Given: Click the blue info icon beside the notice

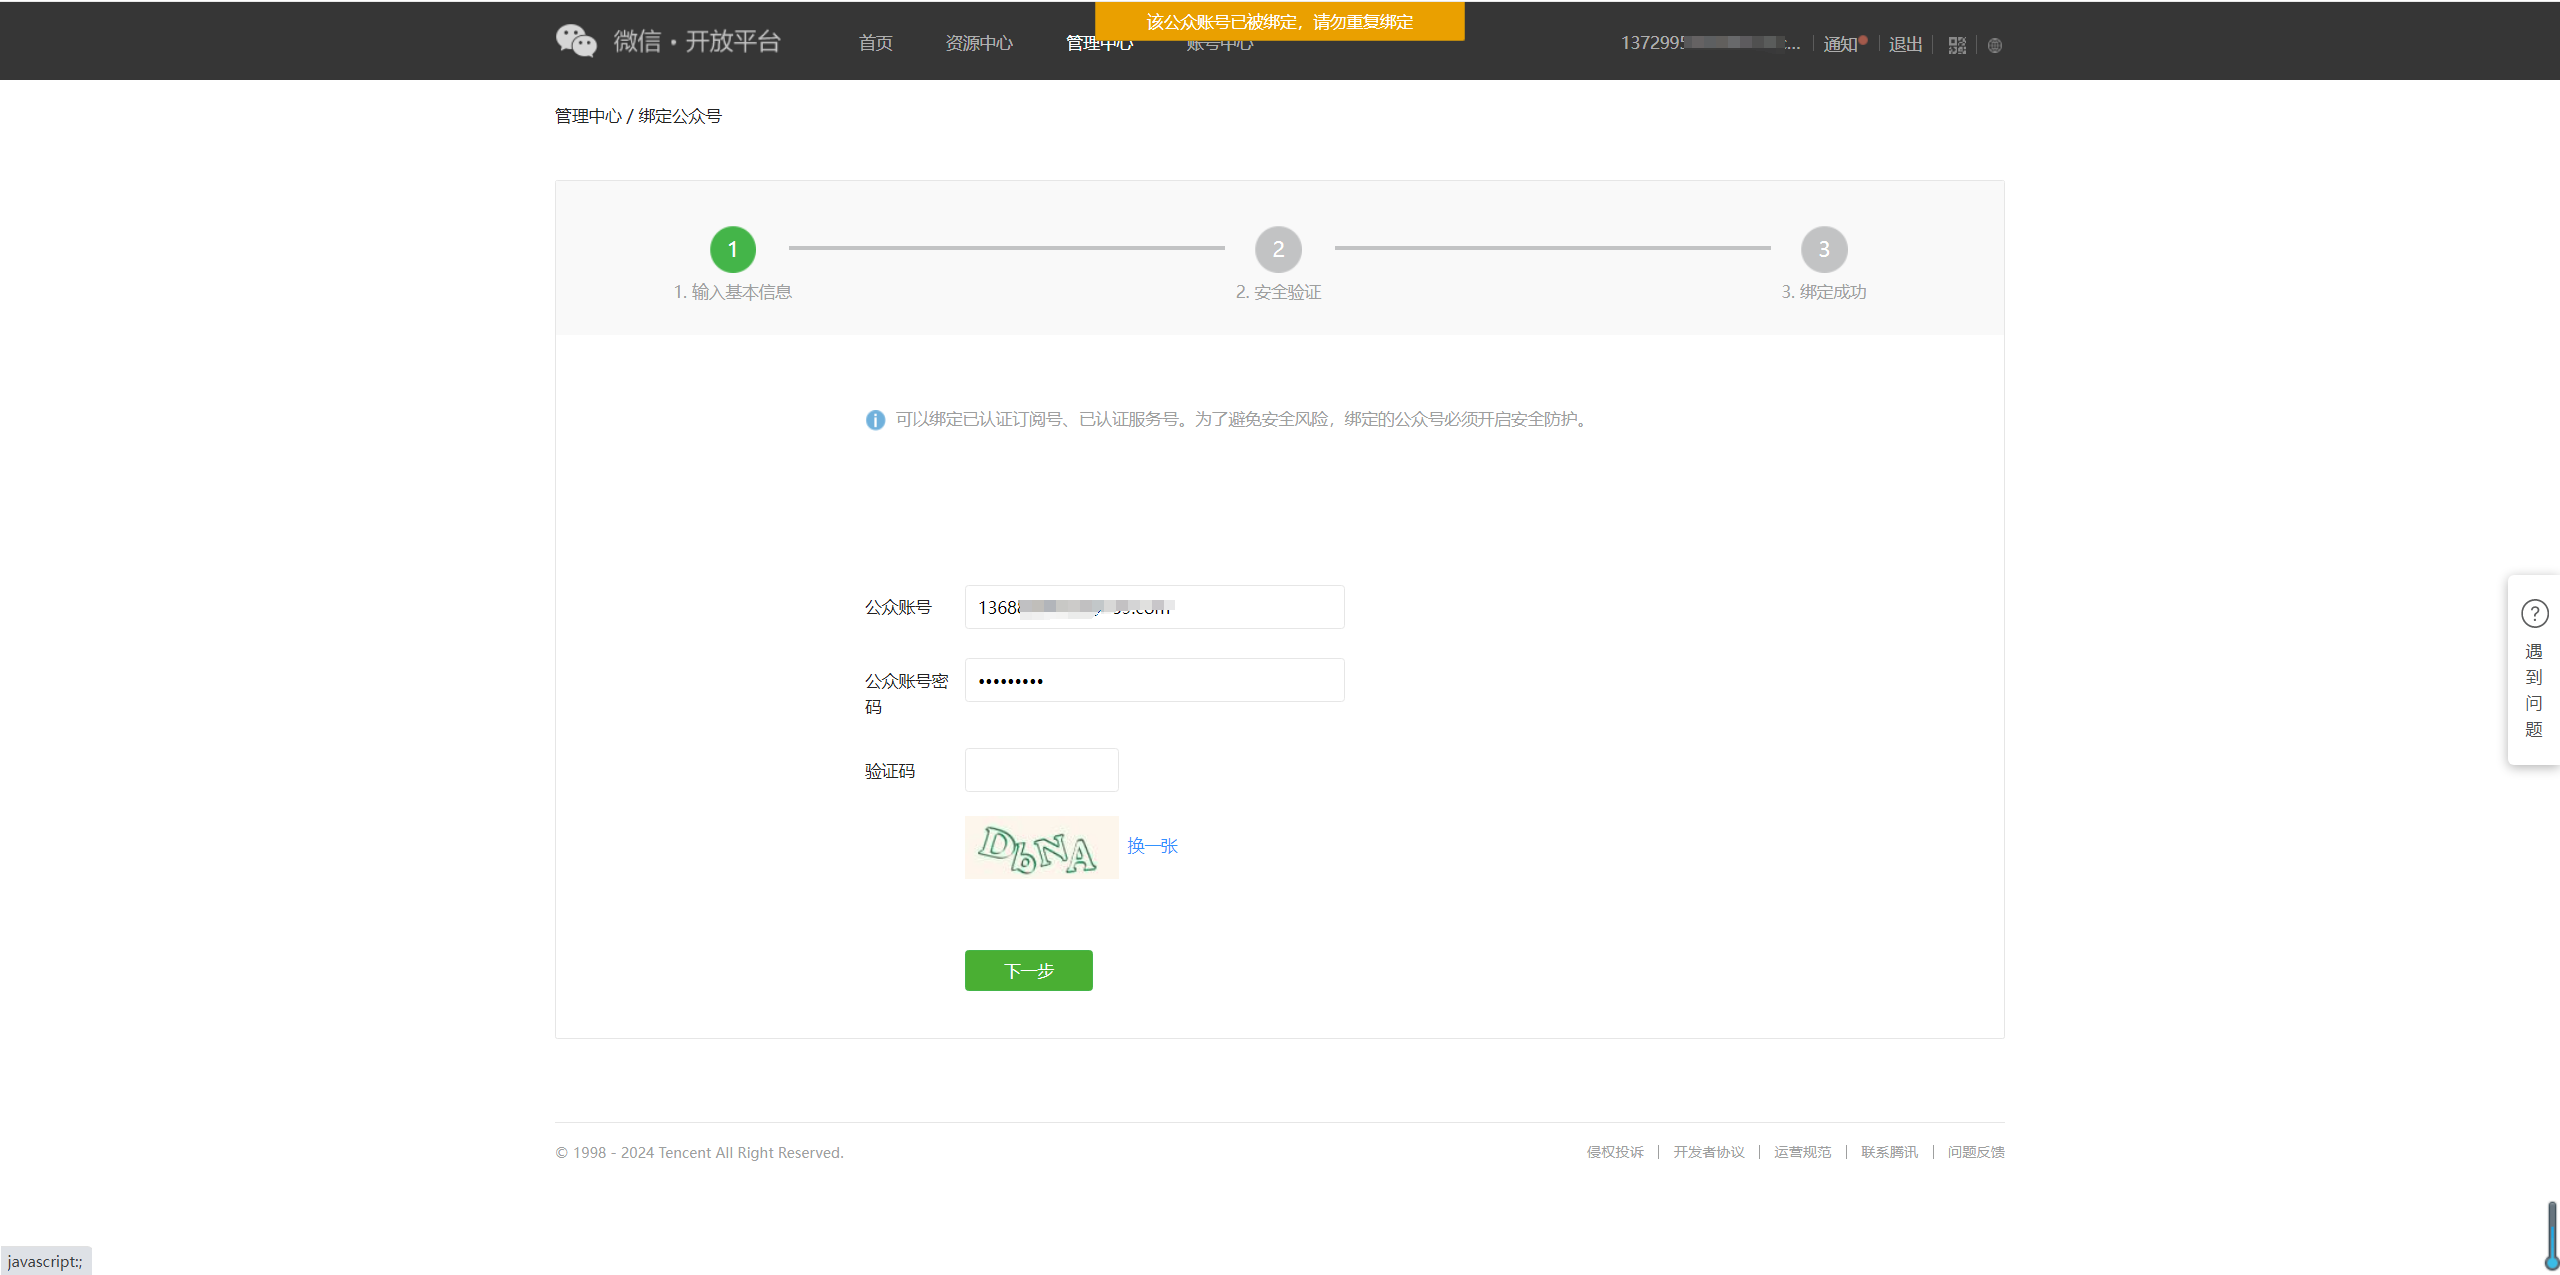Looking at the screenshot, I should (x=875, y=420).
